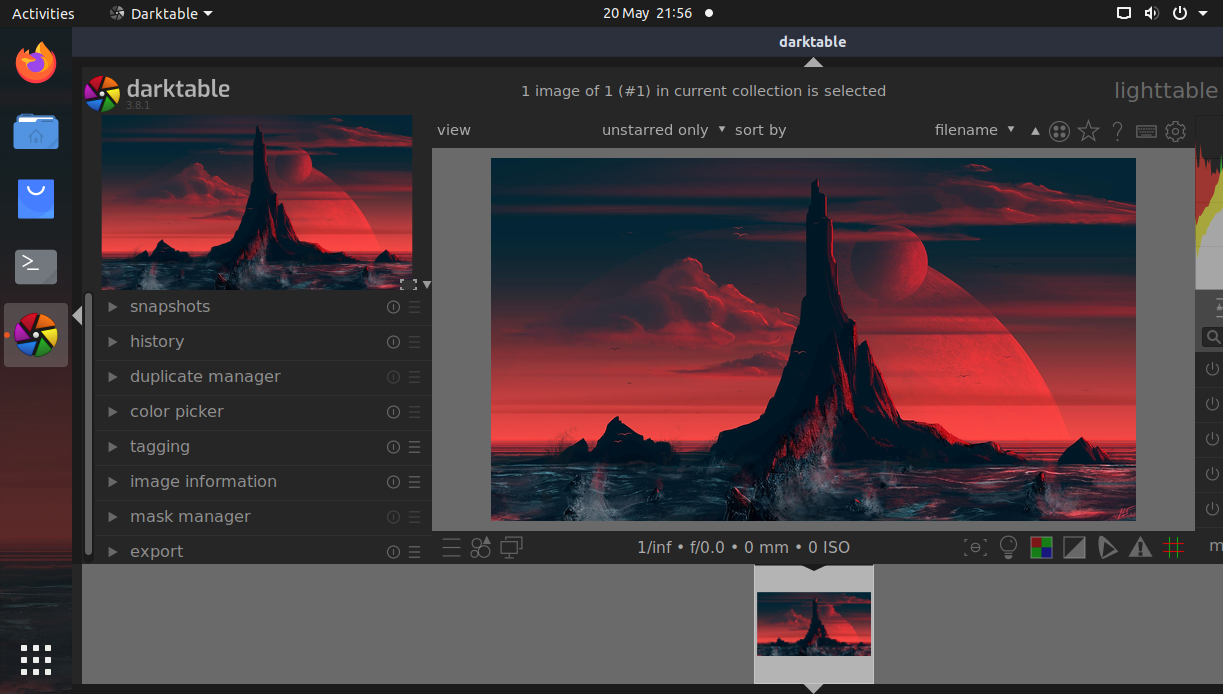Image resolution: width=1223 pixels, height=694 pixels.
Task: Enable the gamut check RGB squares icon
Action: point(1041,547)
